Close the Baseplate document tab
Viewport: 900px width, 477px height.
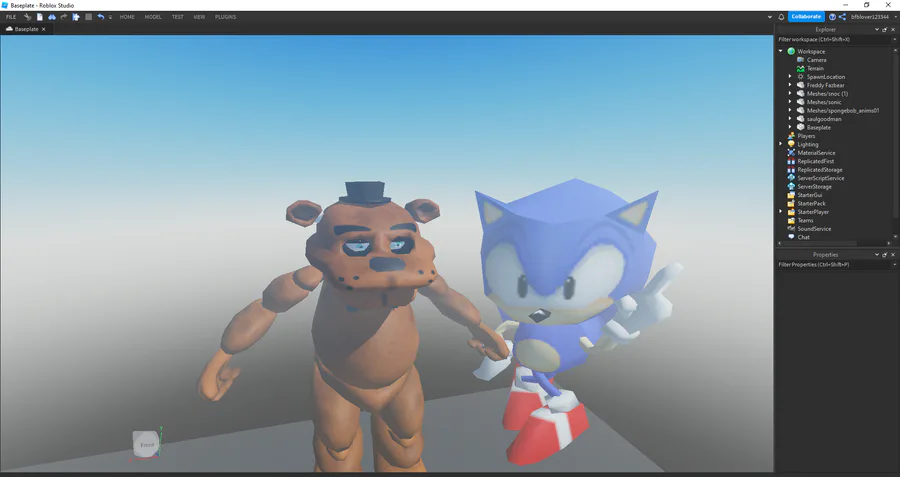[x=44, y=29]
